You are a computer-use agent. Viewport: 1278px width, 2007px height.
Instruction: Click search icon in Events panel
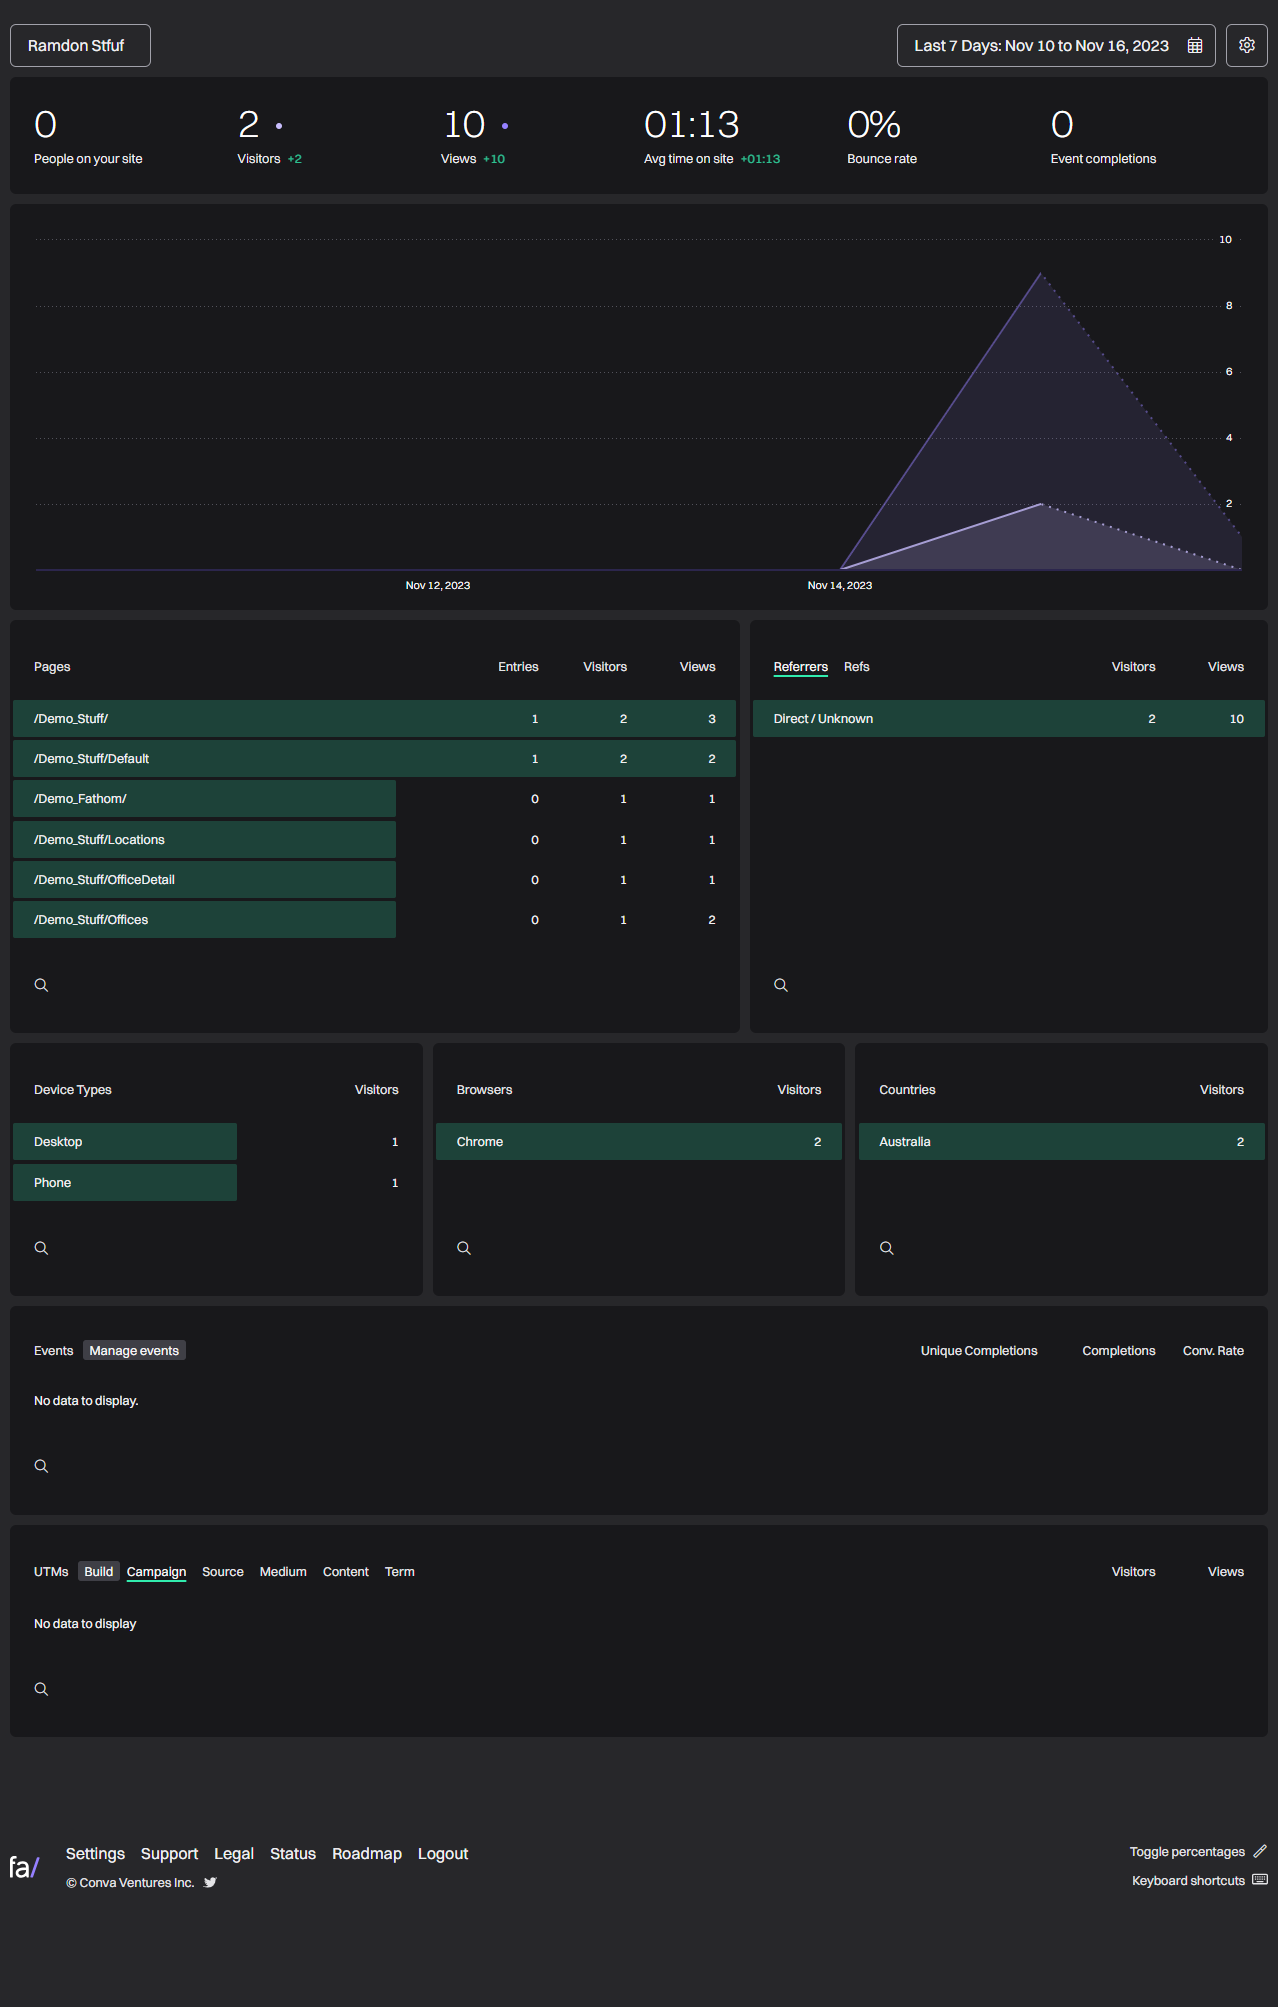(41, 1466)
